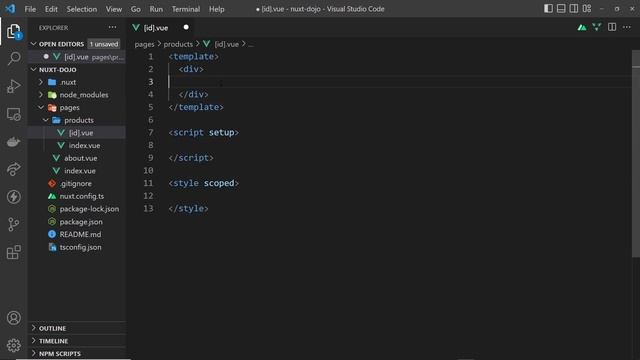Open Run and Debug view
Screen dimensions: 640x360
(x=13, y=86)
